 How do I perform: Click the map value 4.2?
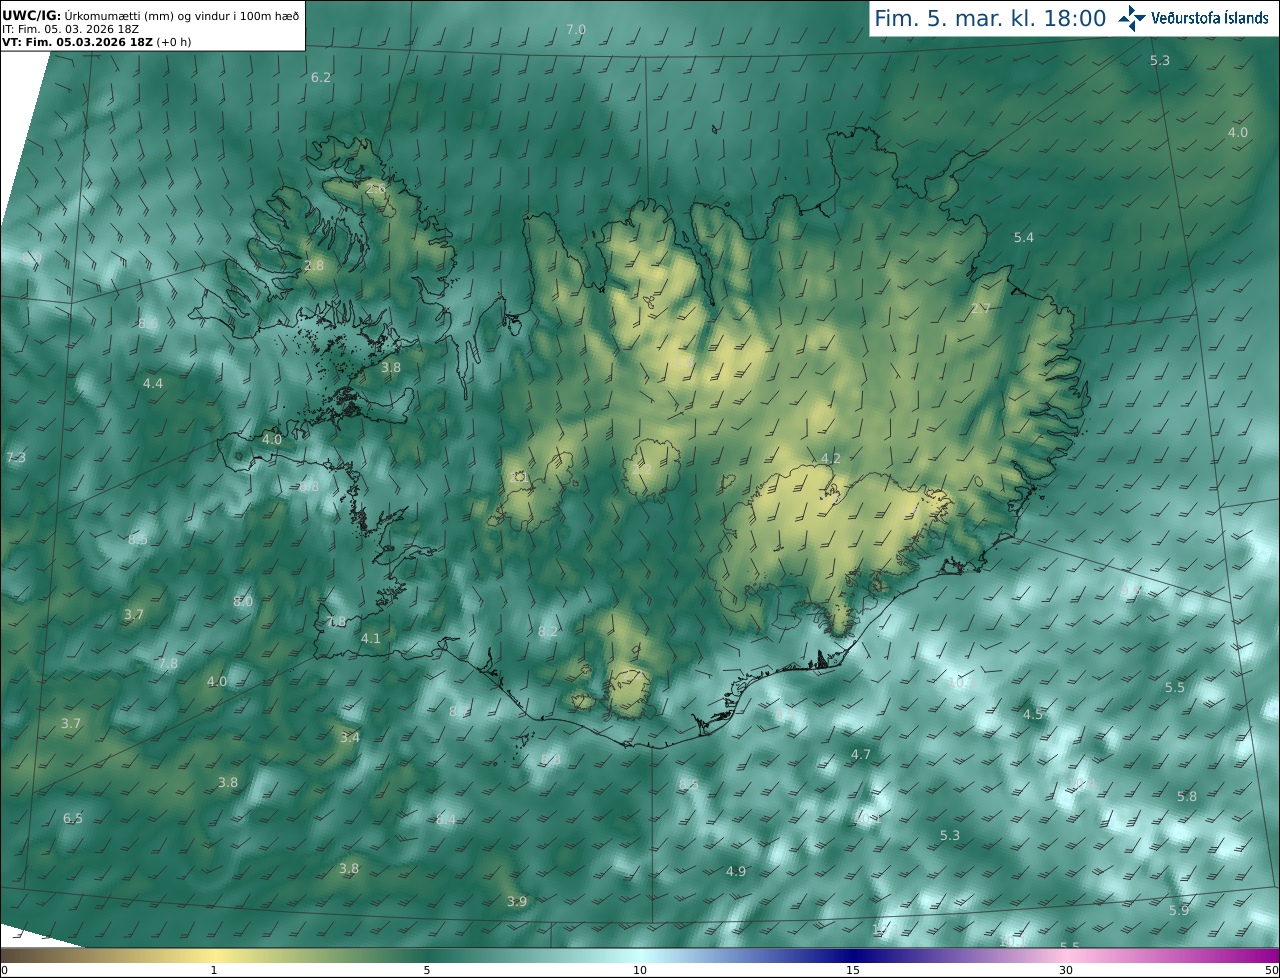830,458
